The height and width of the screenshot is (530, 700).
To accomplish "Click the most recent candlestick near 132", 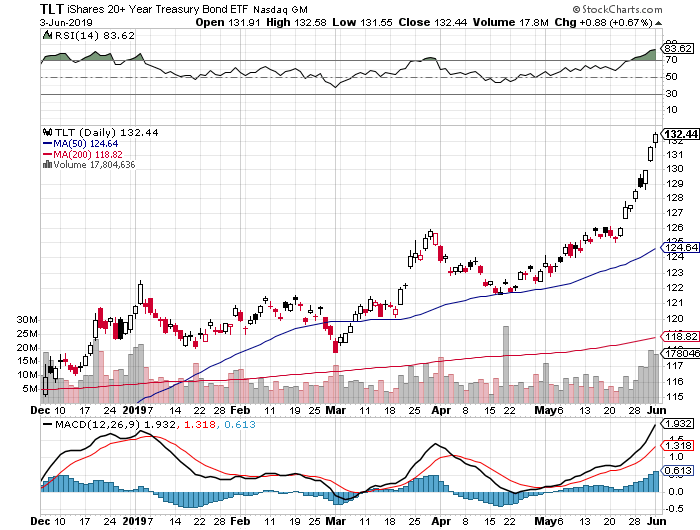I will coord(655,138).
